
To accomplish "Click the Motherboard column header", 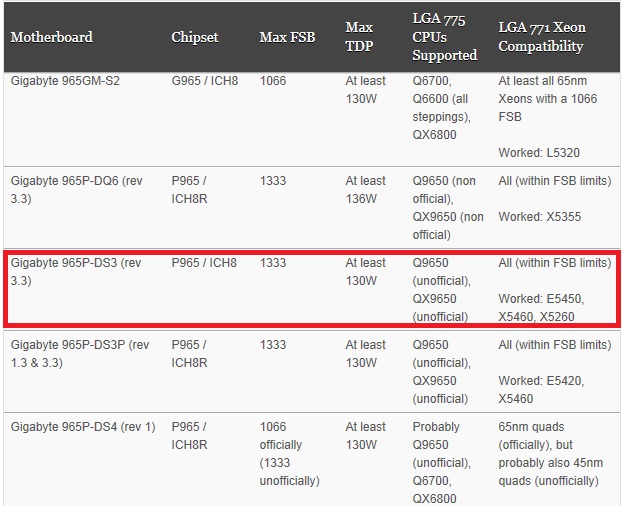I will click(51, 38).
